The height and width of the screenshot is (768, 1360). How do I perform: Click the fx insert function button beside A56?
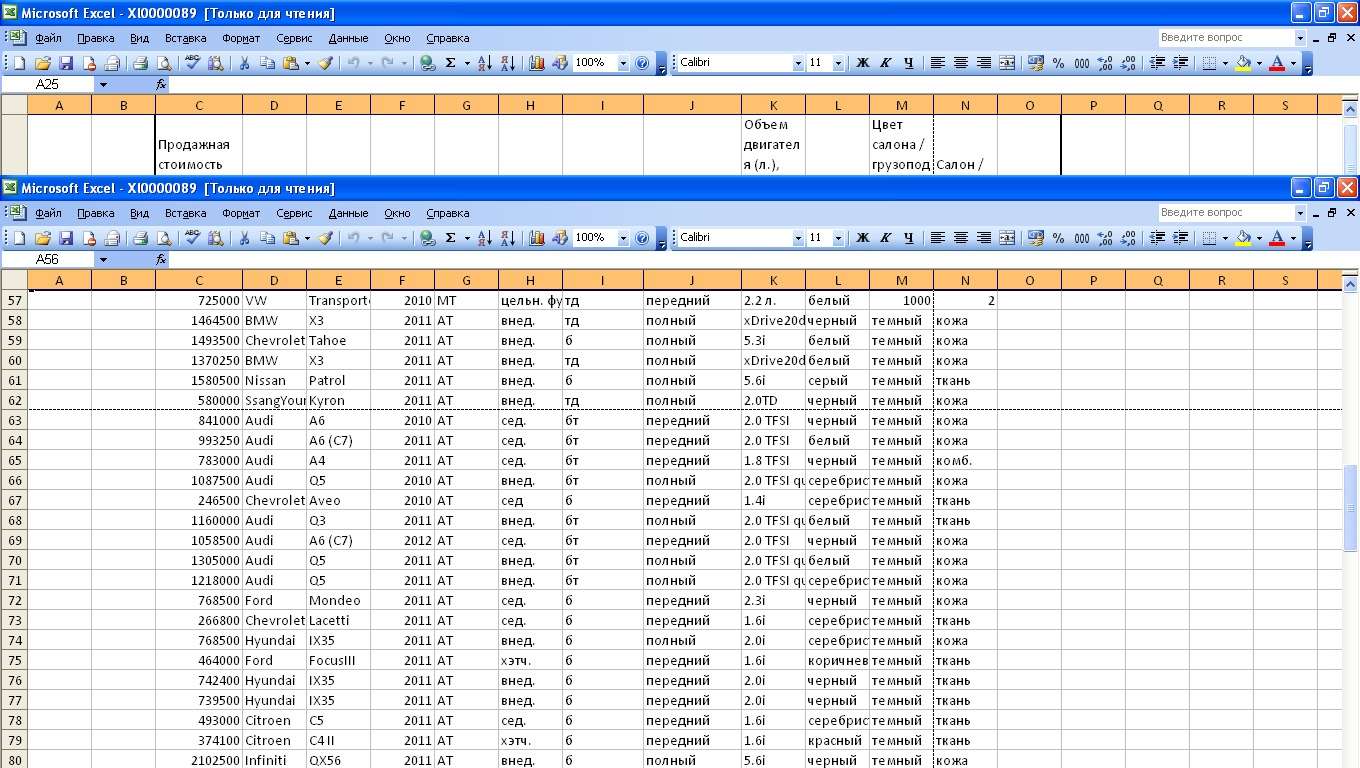click(x=161, y=259)
